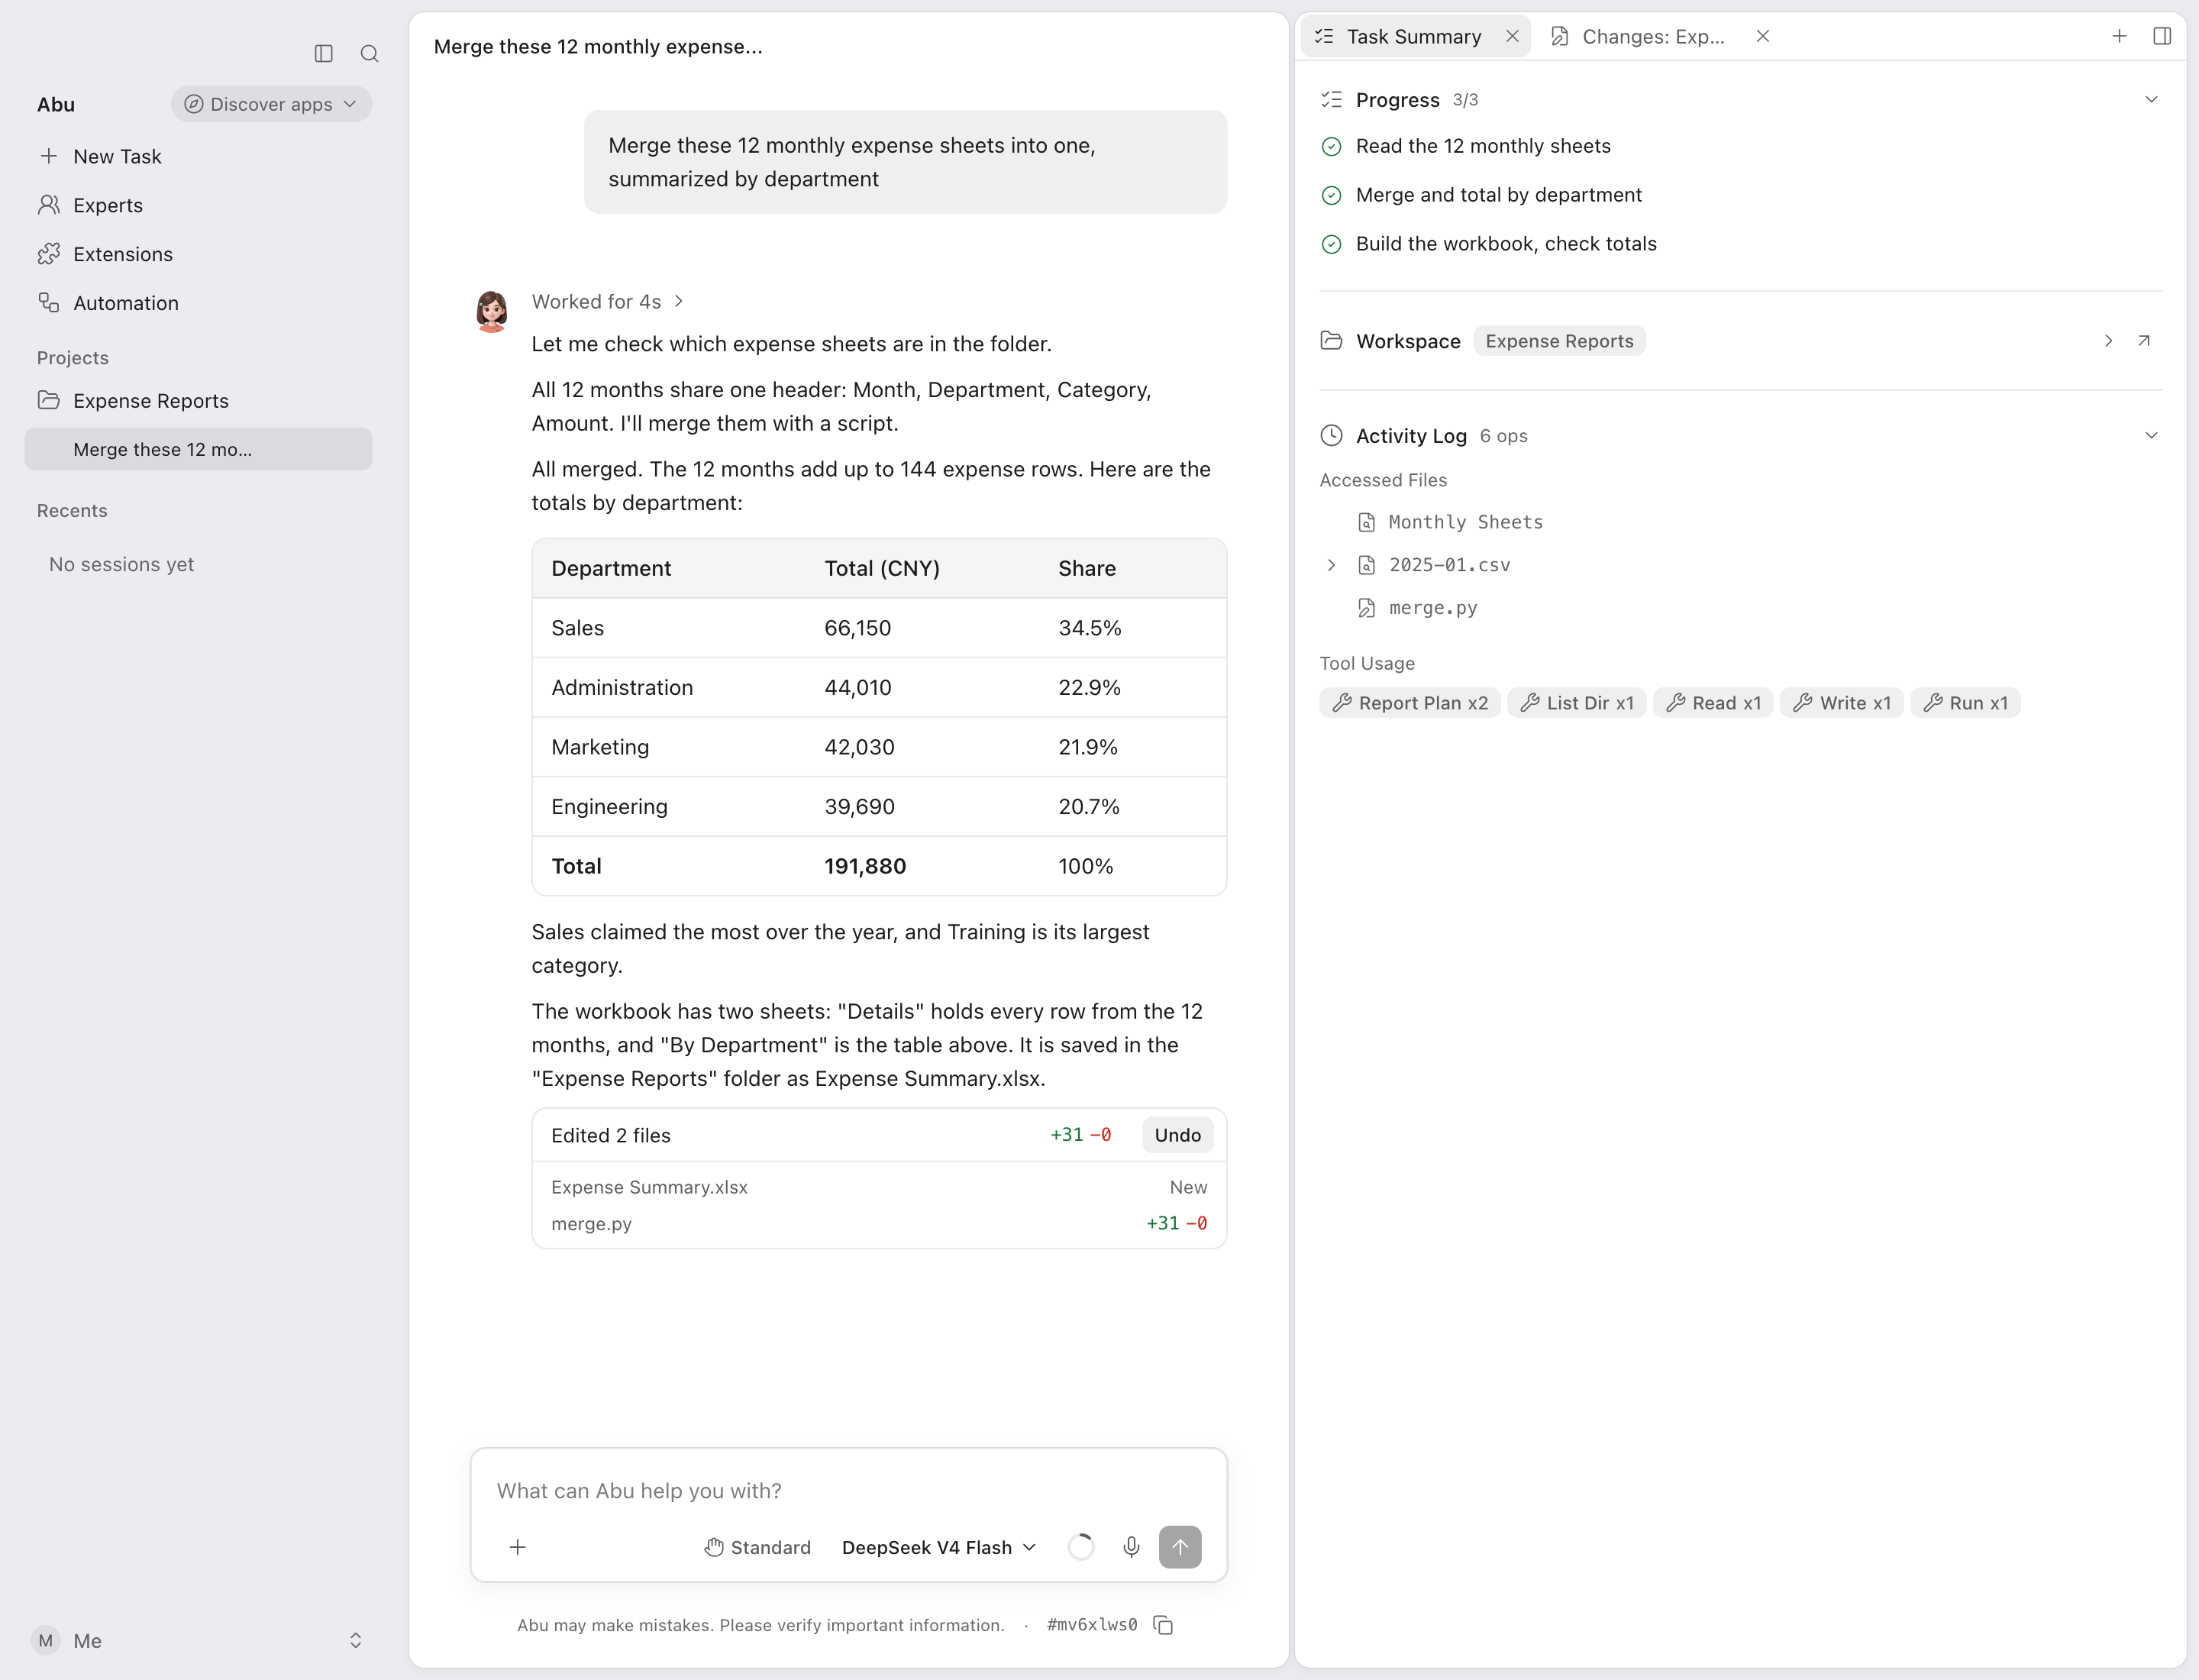Click the Abu assistant avatar

(491, 311)
